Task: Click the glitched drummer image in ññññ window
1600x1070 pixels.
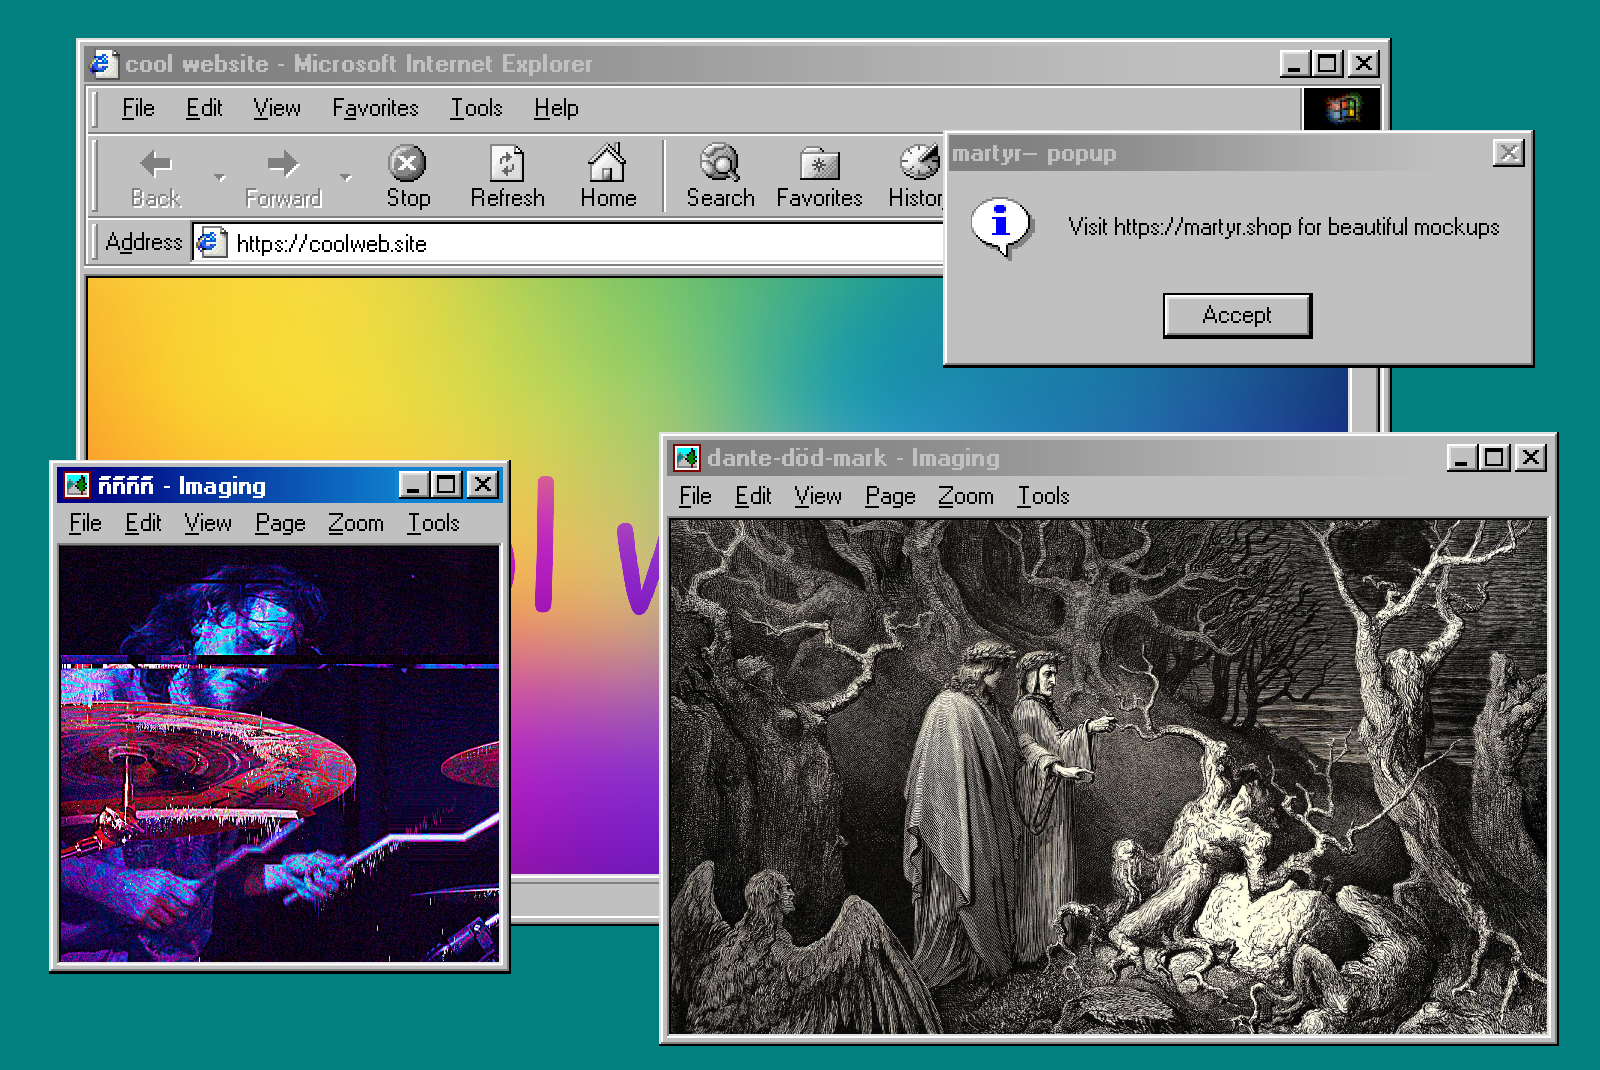Action: click(279, 753)
